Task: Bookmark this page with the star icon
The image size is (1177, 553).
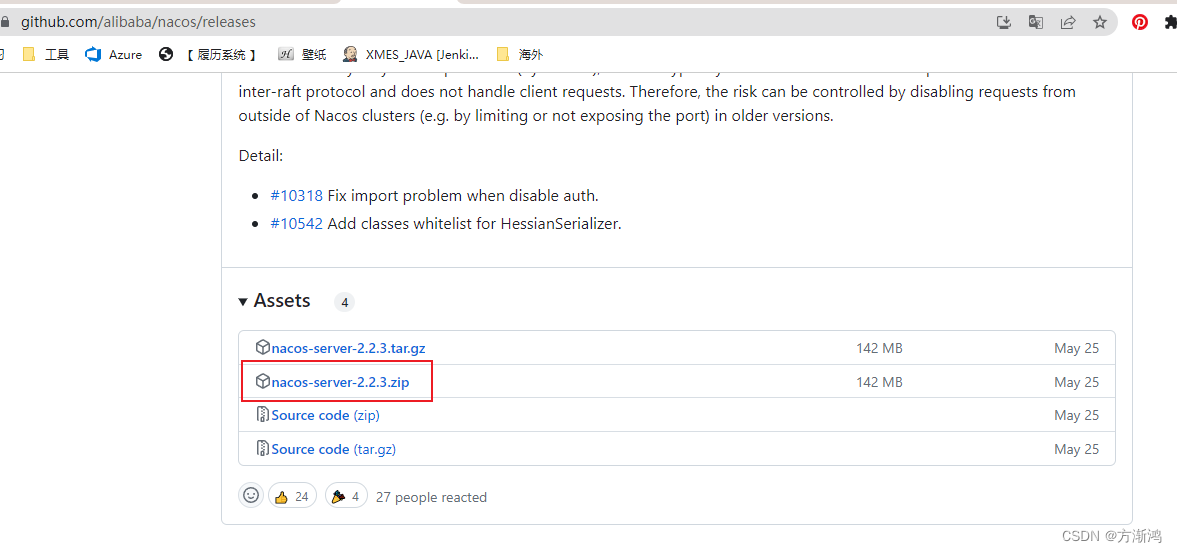Action: pos(1100,23)
